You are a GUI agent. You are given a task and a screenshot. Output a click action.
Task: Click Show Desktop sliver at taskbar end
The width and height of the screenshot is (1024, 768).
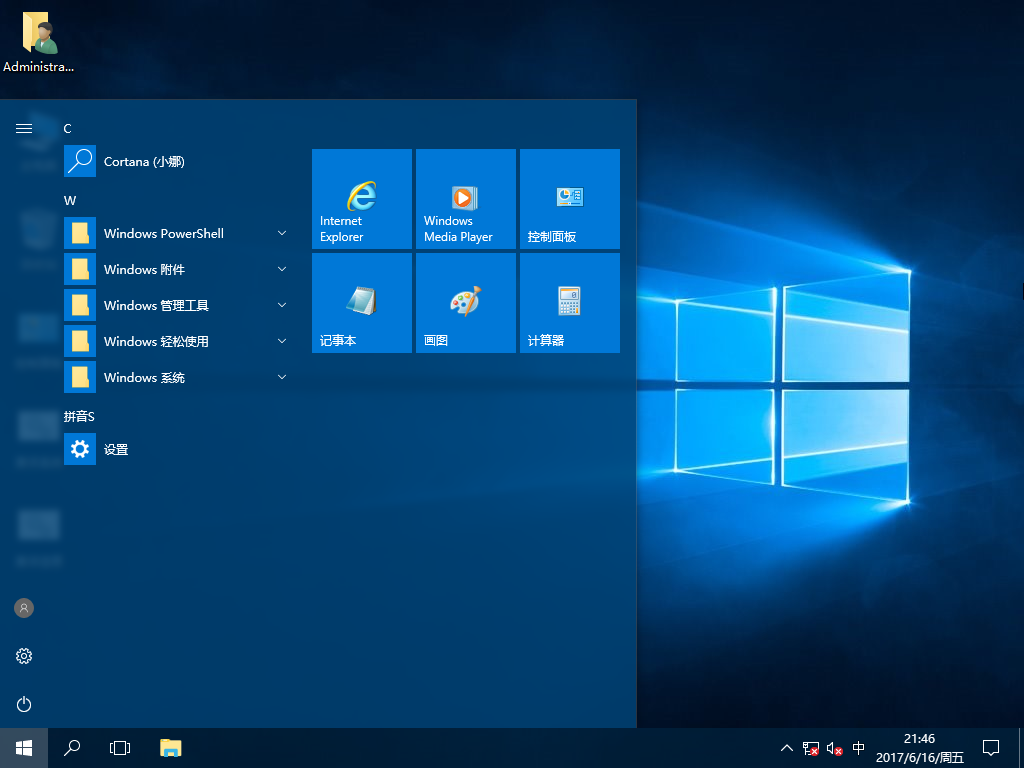[1021, 748]
